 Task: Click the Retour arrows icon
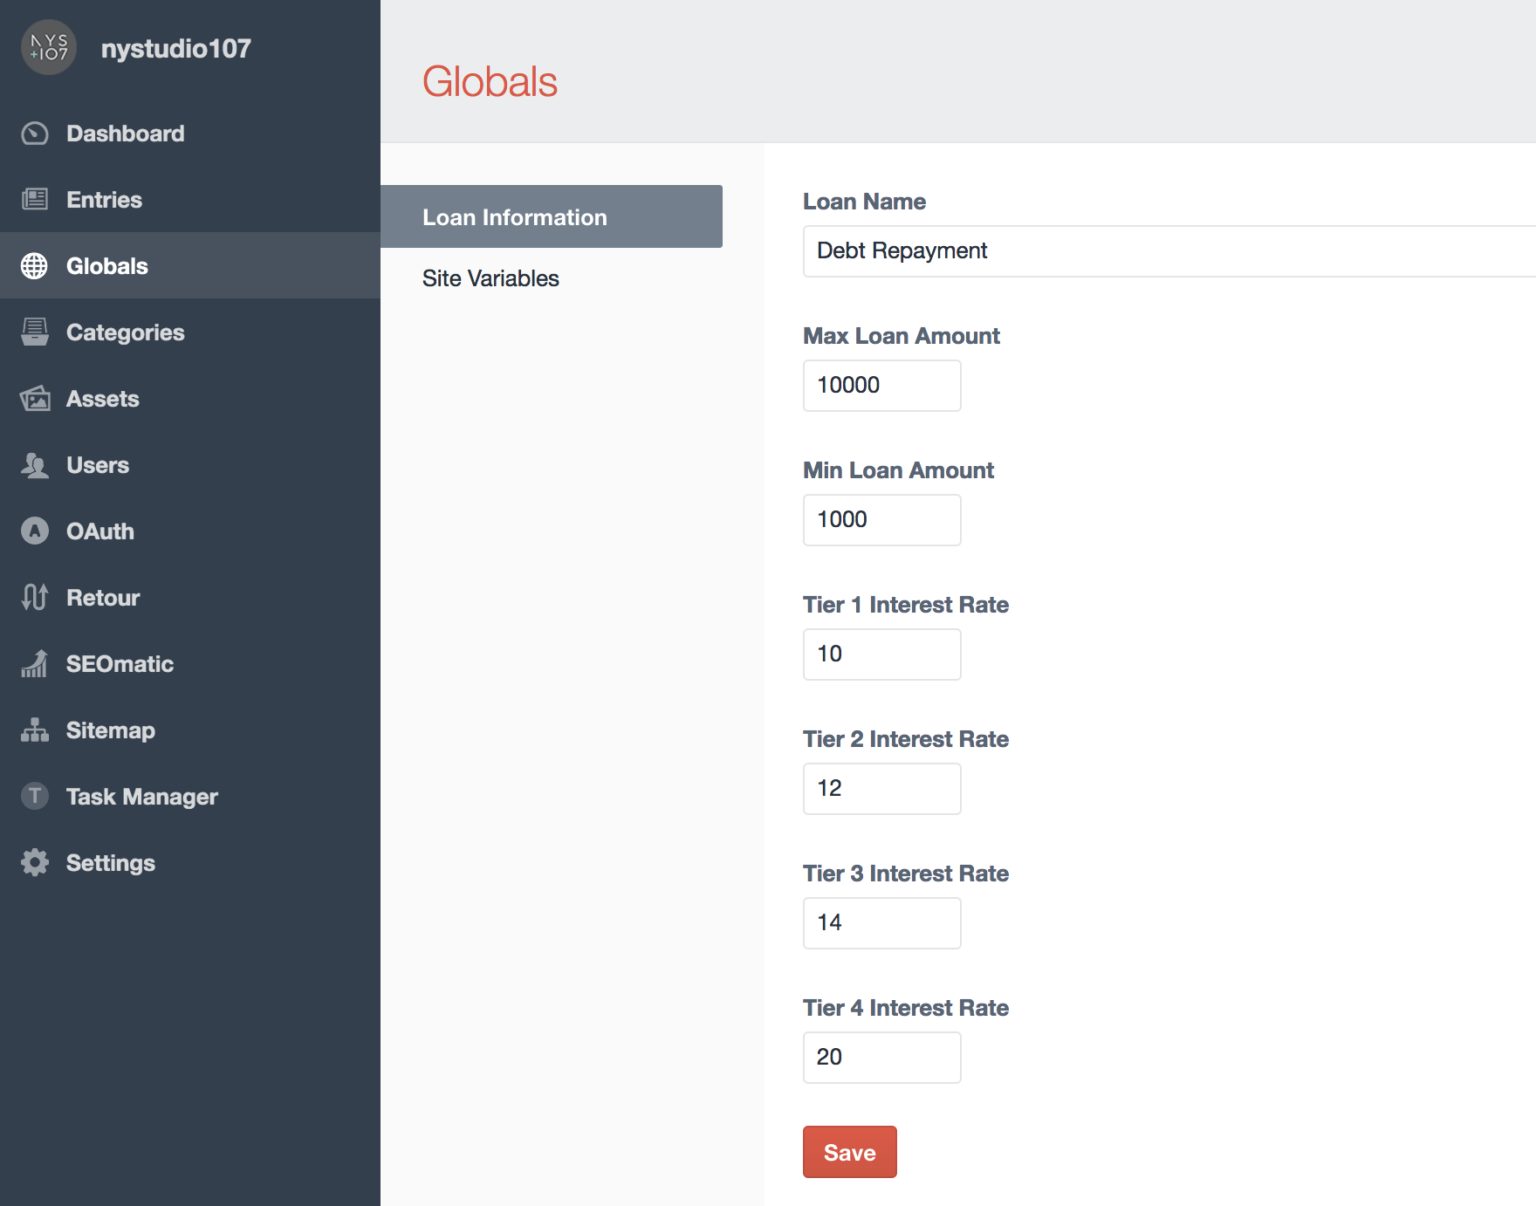pos(35,597)
